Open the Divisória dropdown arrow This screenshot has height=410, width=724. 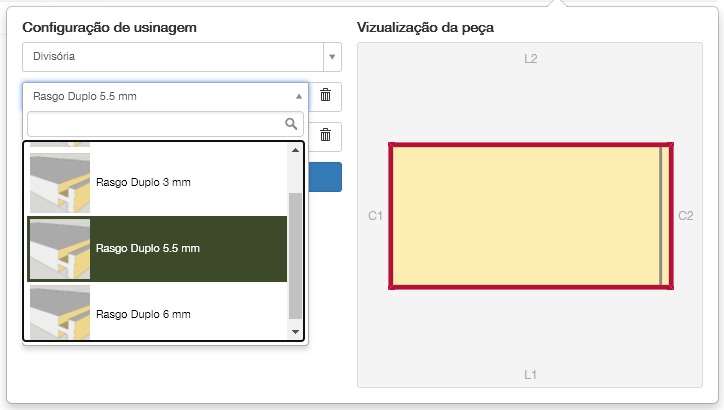pyautogui.click(x=332, y=57)
